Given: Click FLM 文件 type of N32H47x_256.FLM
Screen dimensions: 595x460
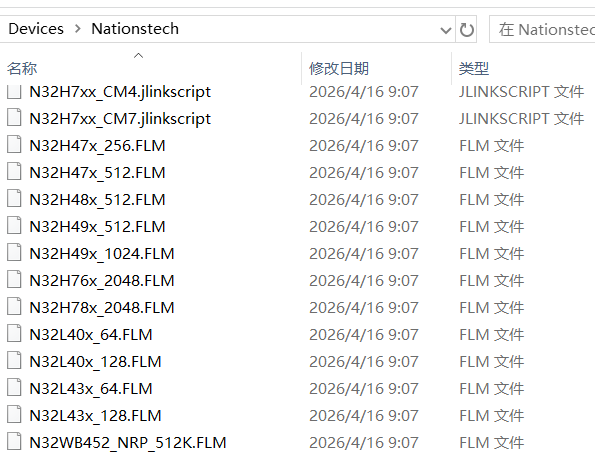Looking at the screenshot, I should pos(492,146).
